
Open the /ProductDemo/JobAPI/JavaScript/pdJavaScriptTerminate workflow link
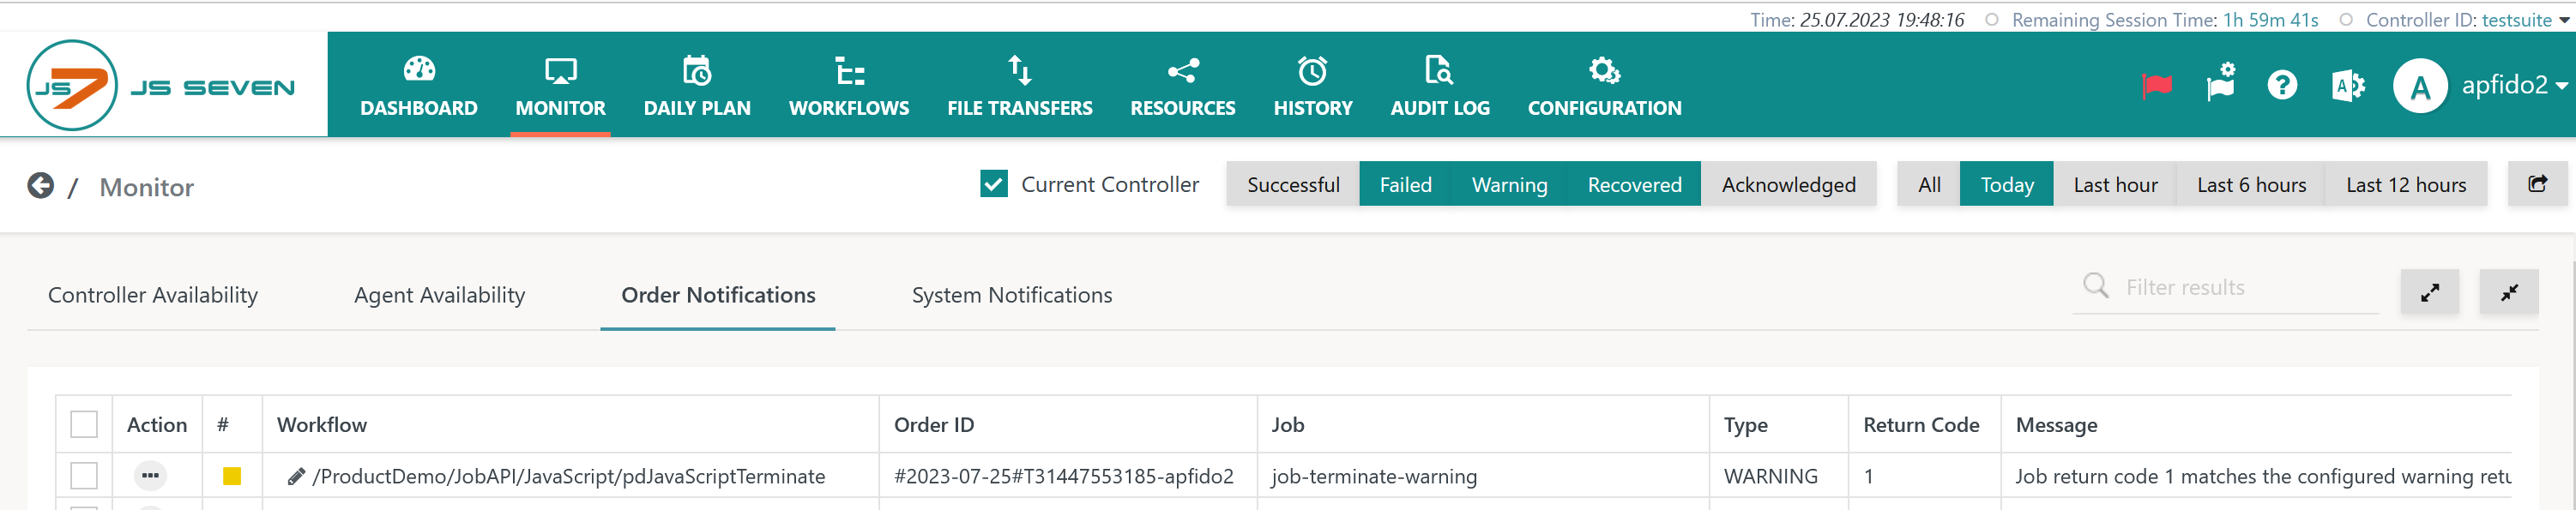(569, 477)
